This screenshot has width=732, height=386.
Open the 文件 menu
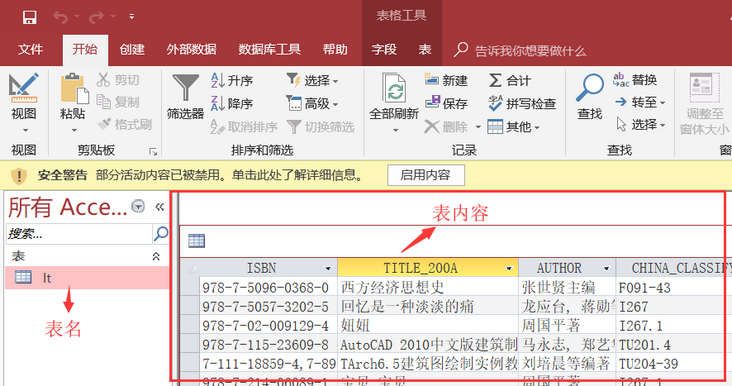pyautogui.click(x=30, y=49)
